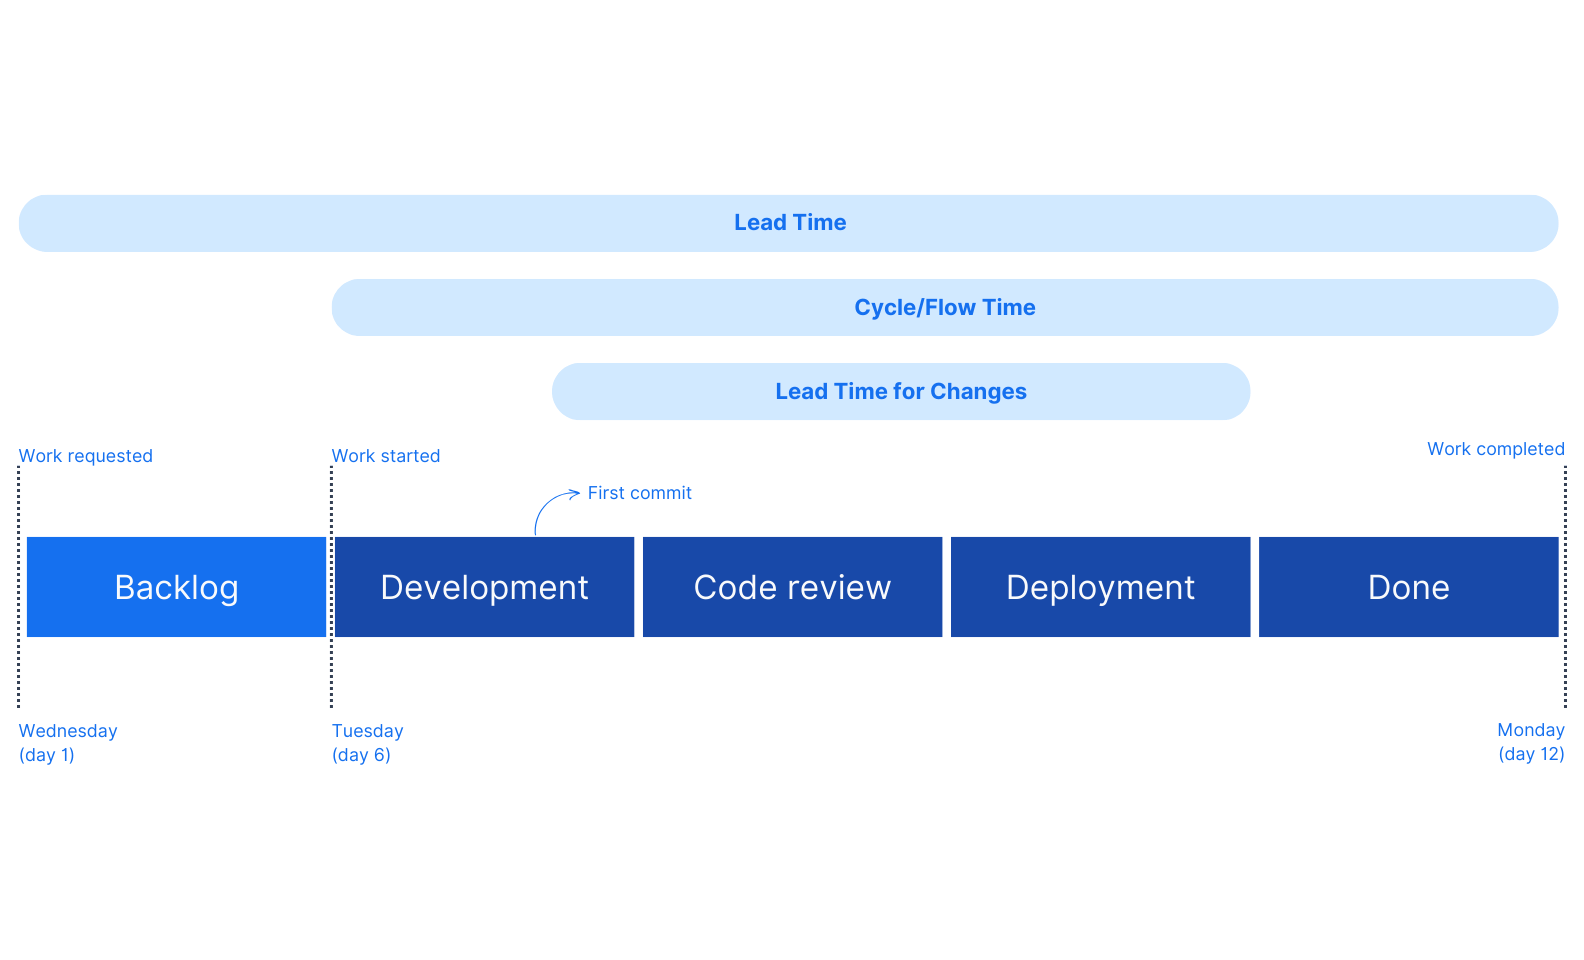Open the Code review stage block
The width and height of the screenshot is (1584, 960).
pyautogui.click(x=792, y=587)
